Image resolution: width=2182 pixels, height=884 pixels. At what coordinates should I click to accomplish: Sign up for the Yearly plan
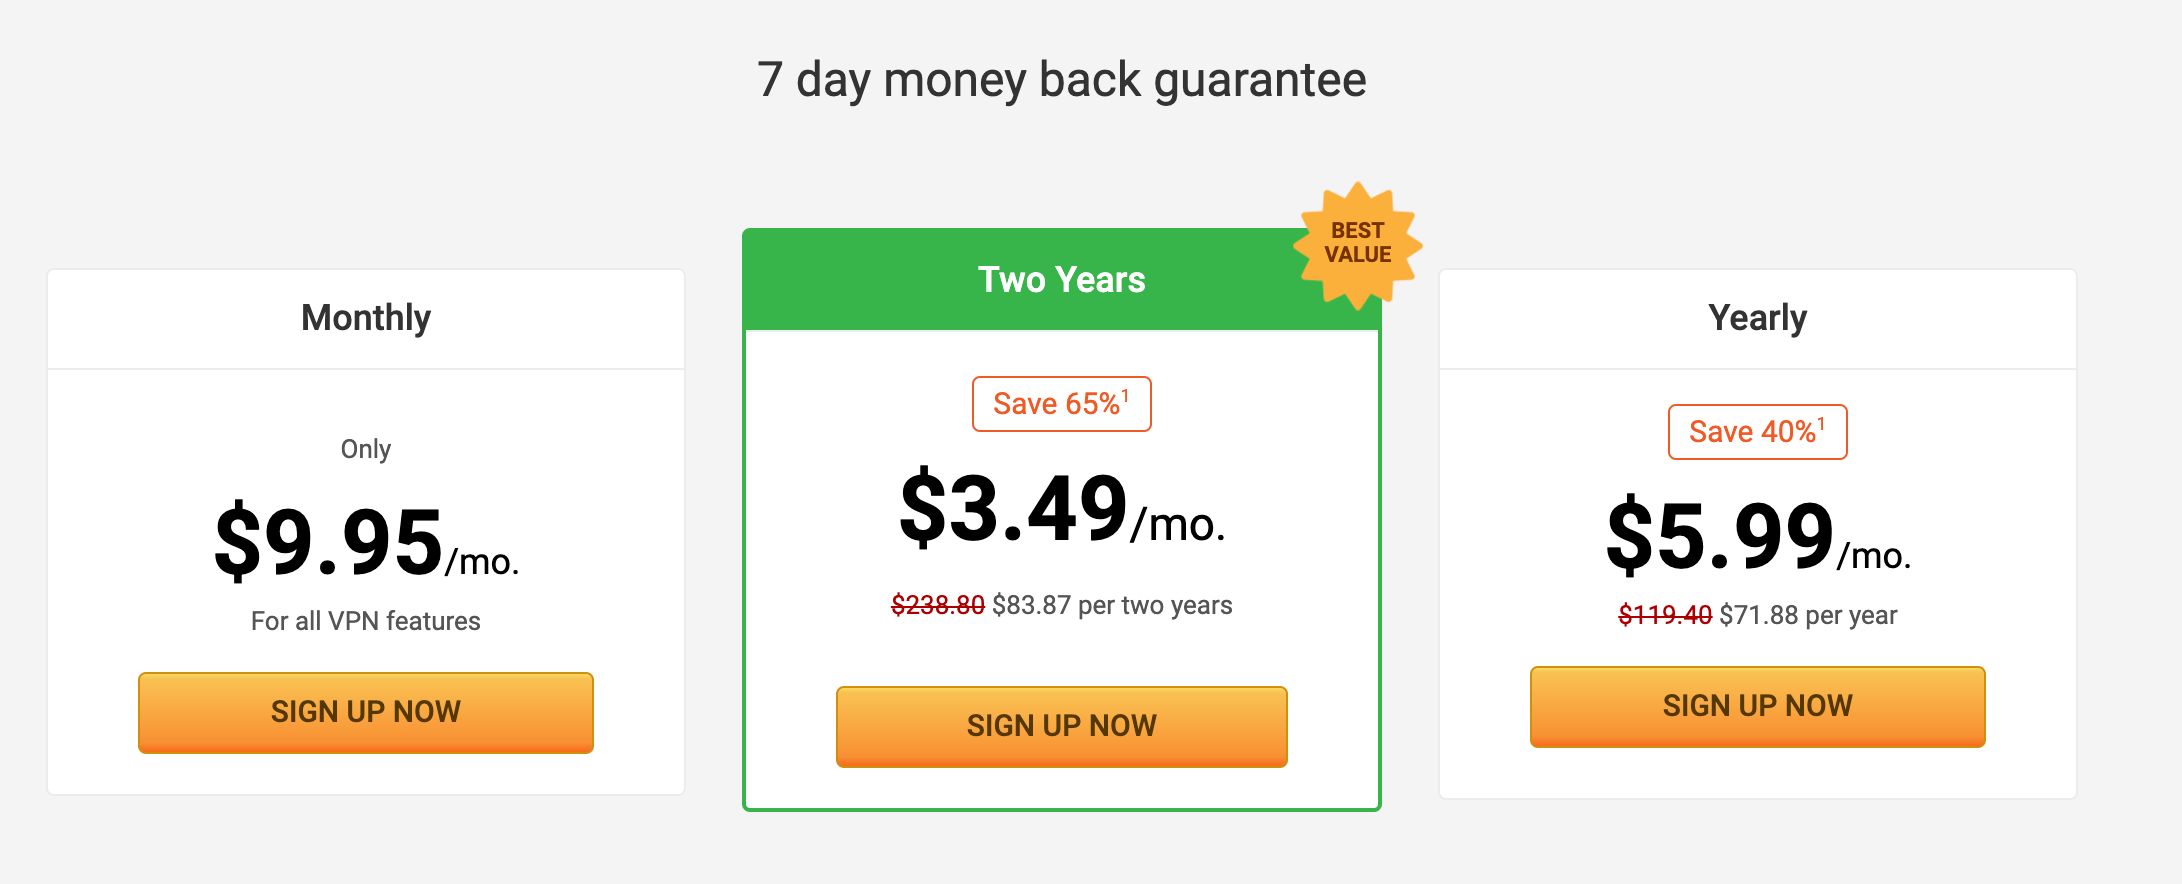click(1757, 706)
